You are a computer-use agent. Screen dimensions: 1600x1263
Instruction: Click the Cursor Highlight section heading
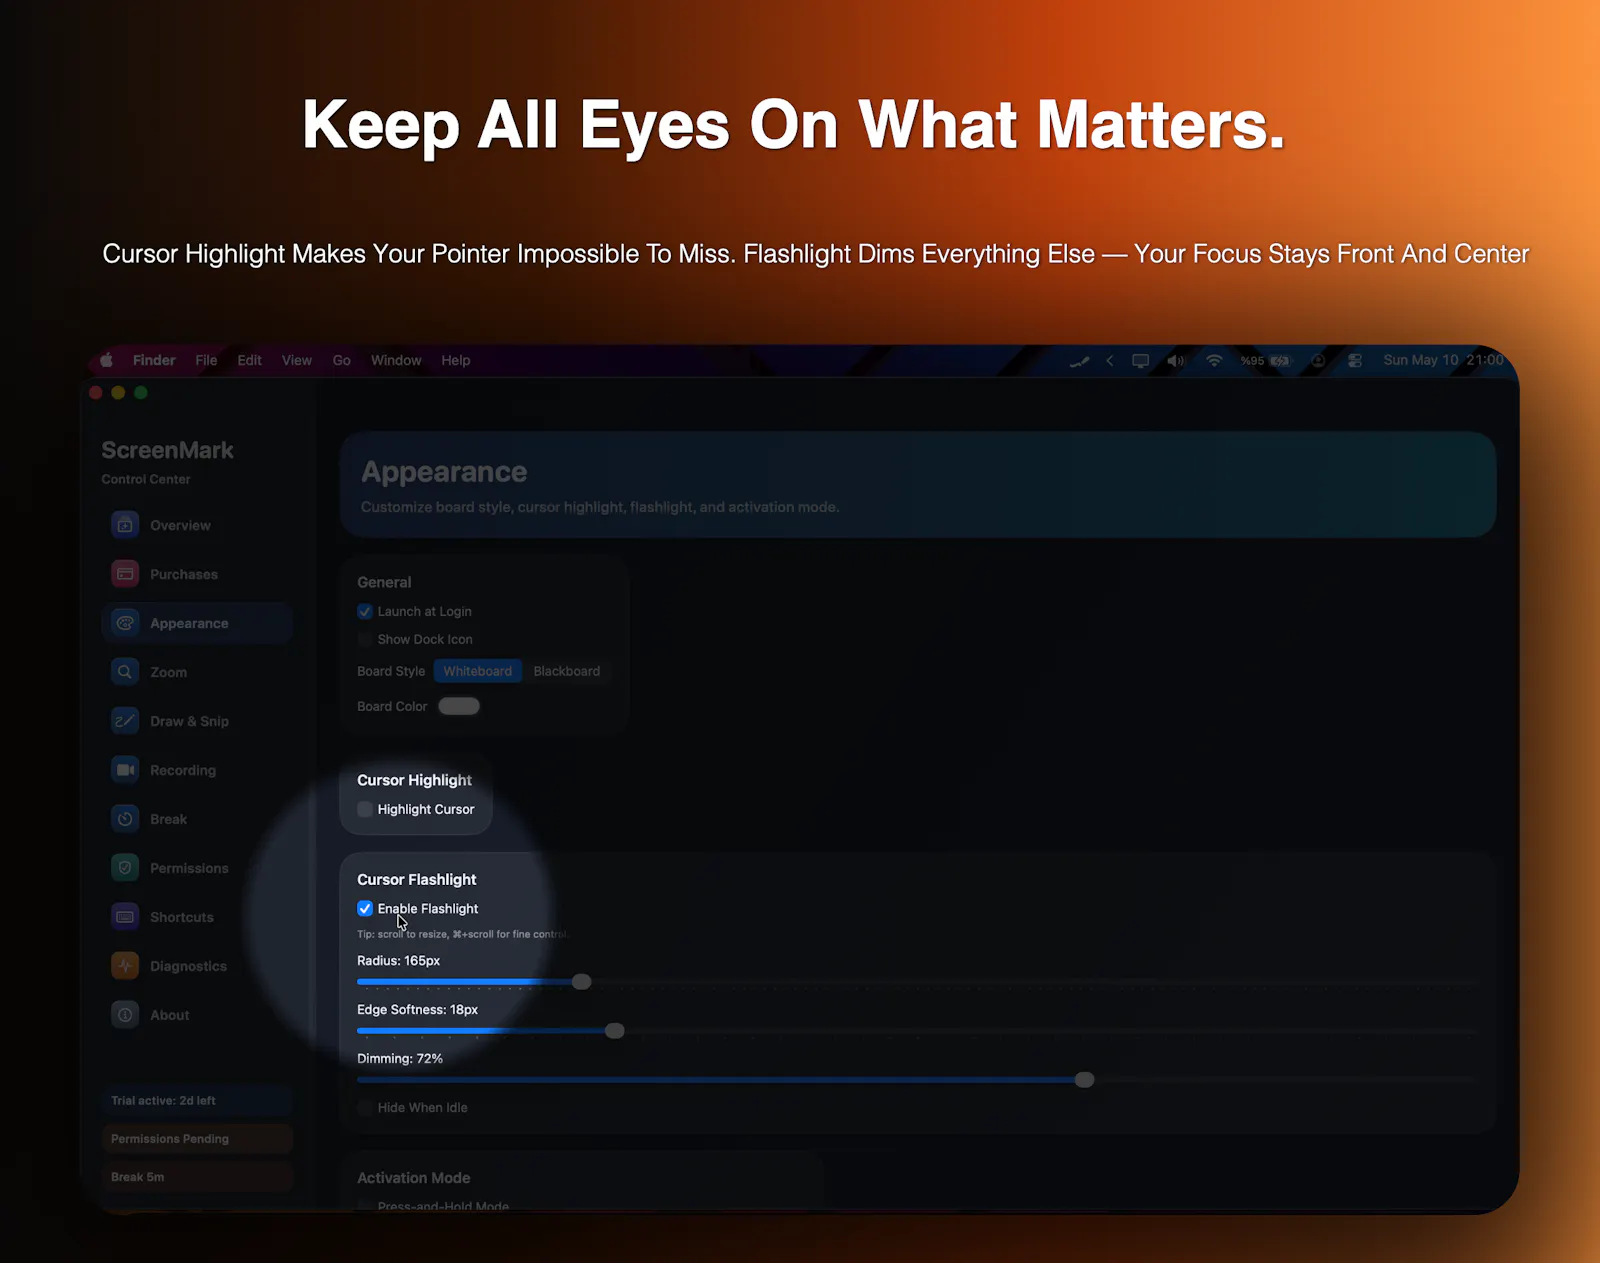click(414, 780)
